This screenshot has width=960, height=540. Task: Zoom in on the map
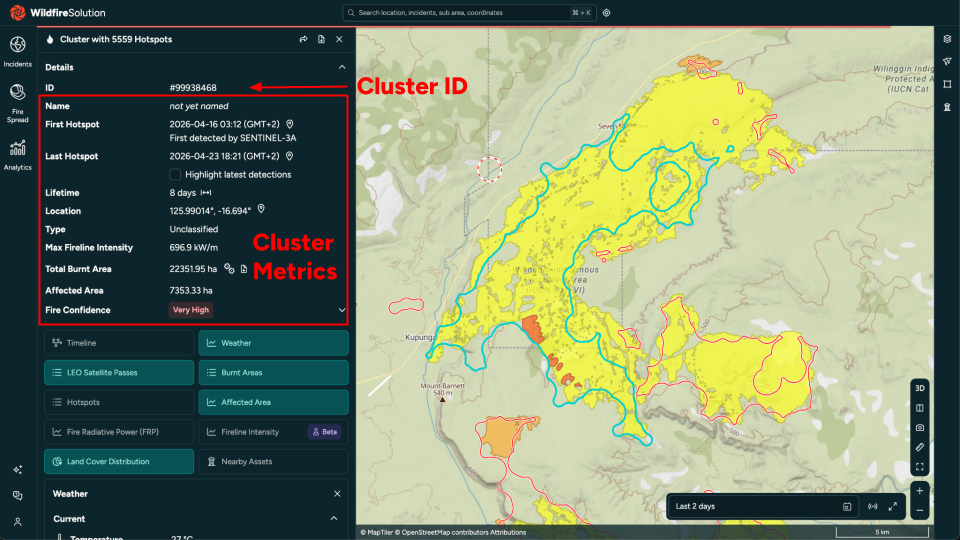coord(920,490)
